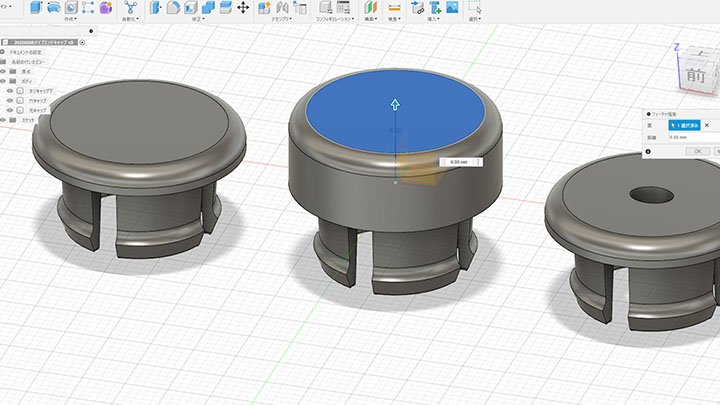Hide the first body ネジキャップ
The image size is (720, 405).
(10, 91)
